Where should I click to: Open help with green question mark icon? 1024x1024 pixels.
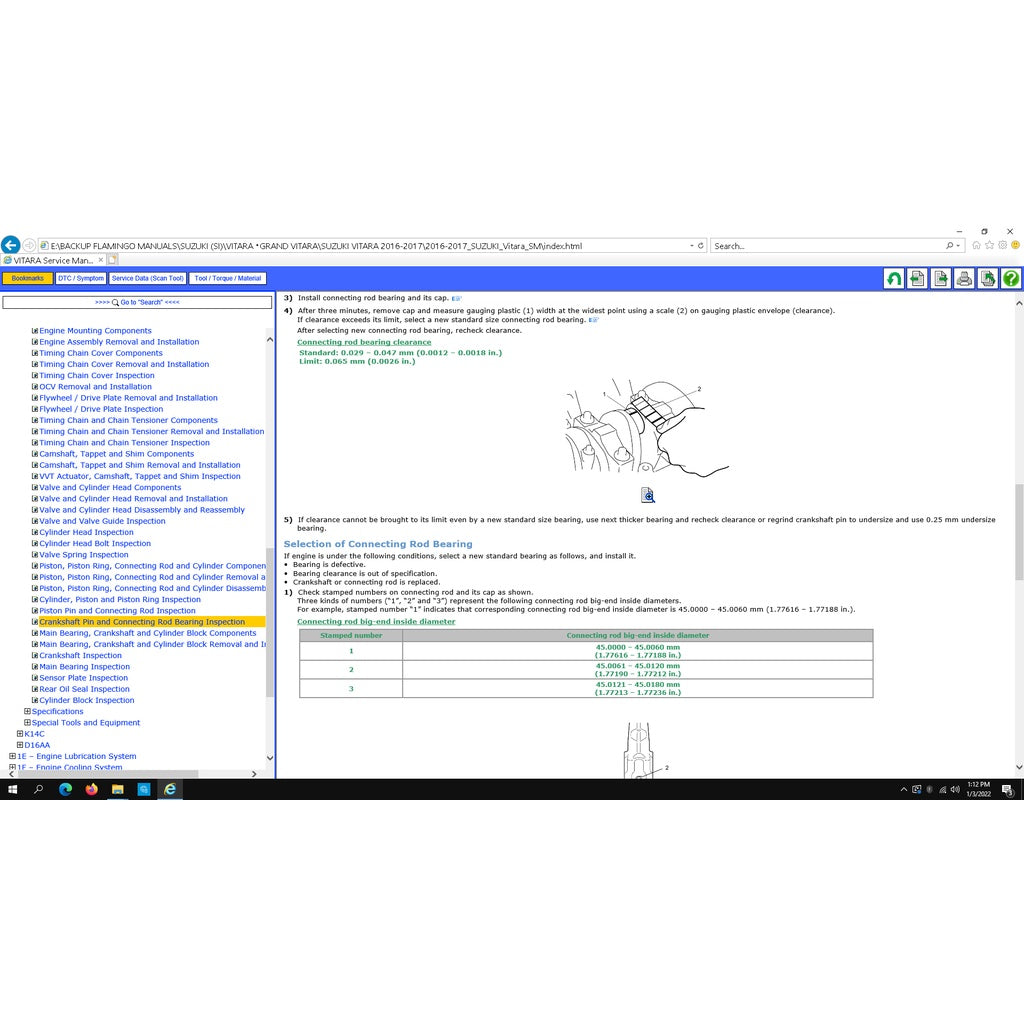pos(1011,279)
